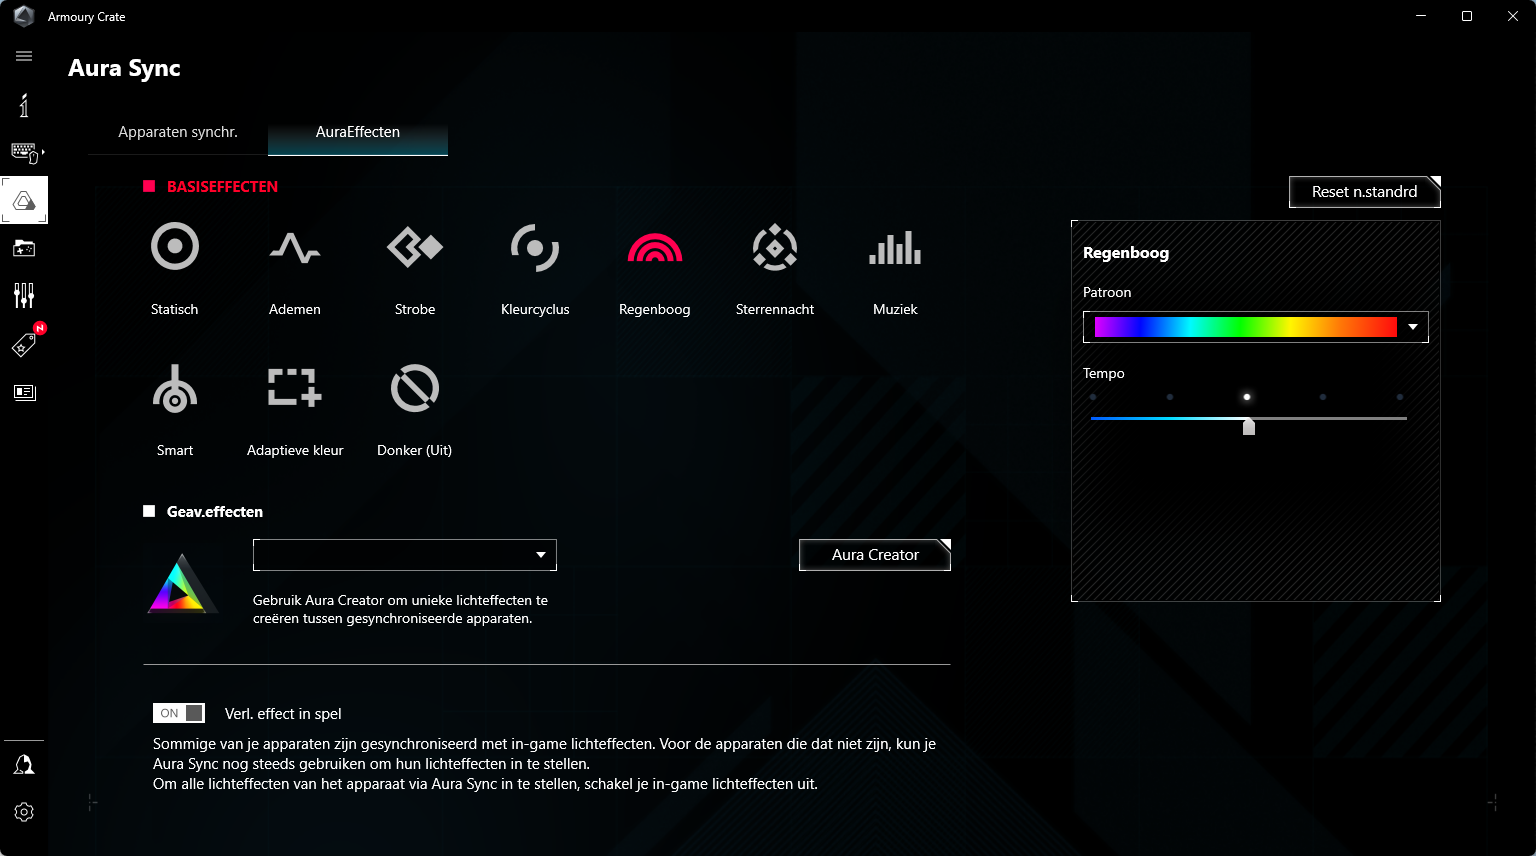Toggle the in-game effect ON switch
The height and width of the screenshot is (856, 1536).
(x=179, y=713)
